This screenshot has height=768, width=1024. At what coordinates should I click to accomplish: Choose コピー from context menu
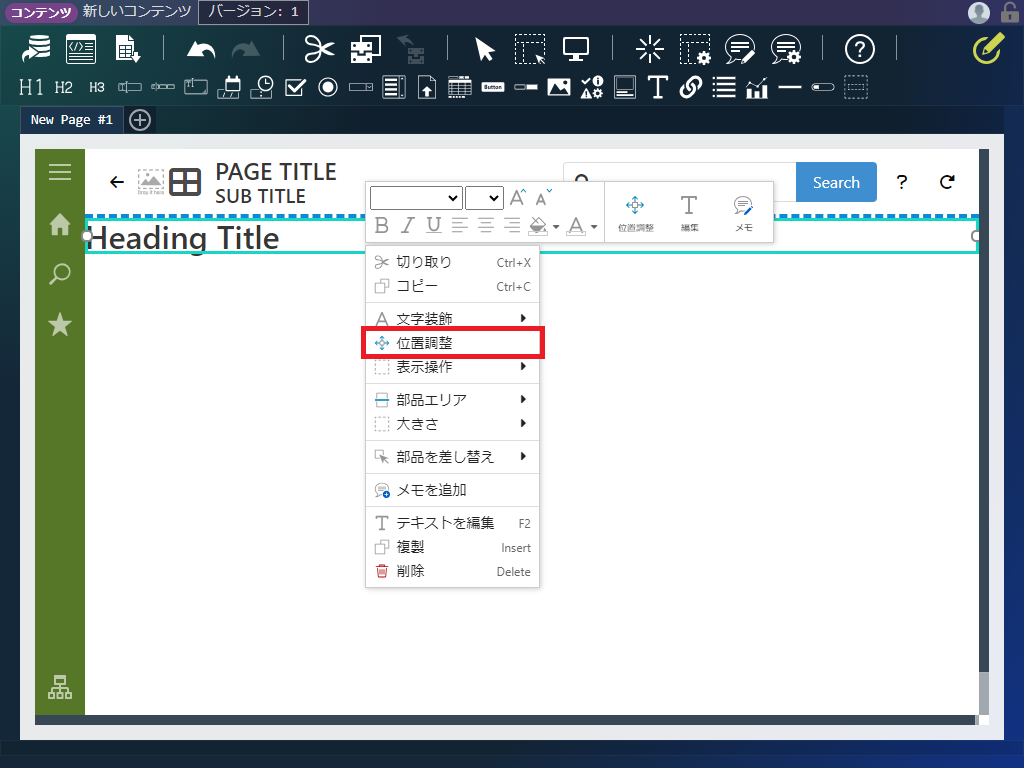(453, 287)
